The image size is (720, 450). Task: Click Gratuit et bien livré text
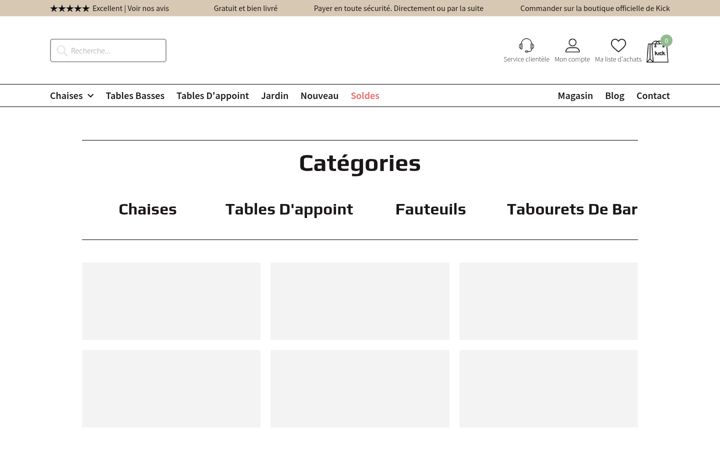pos(245,8)
